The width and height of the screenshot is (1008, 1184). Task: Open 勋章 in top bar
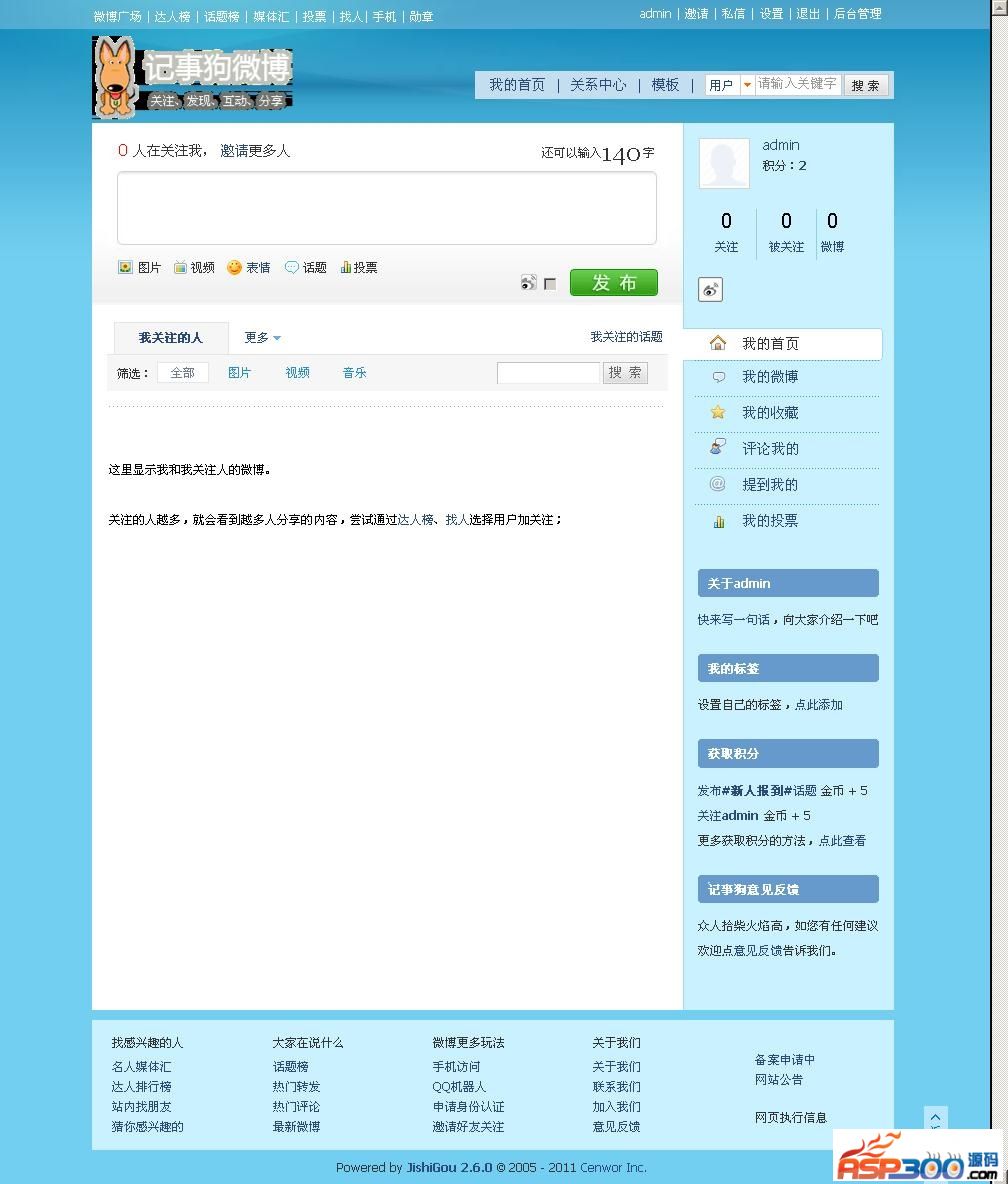[x=421, y=17]
